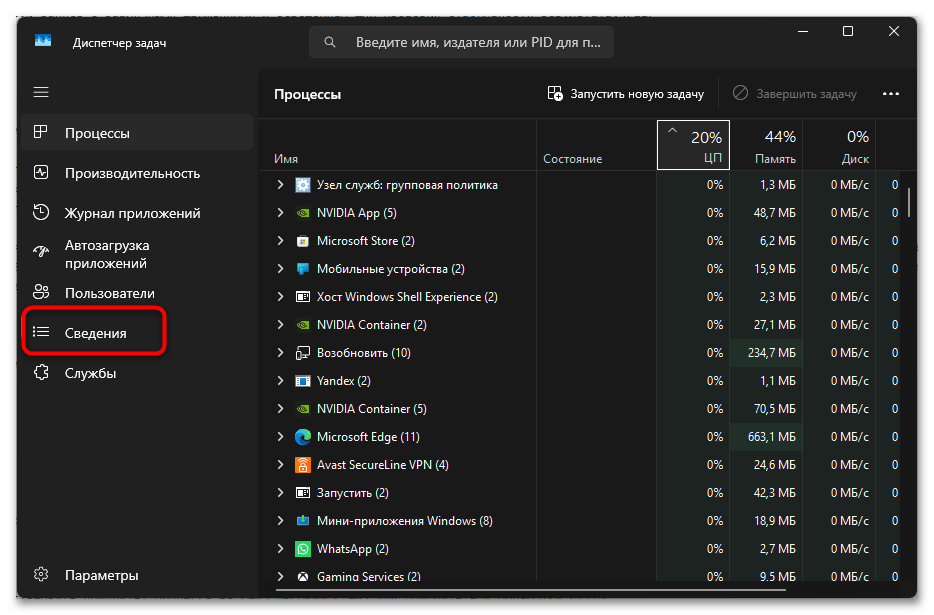Open Параметры at sidebar bottom
Screen dimensions: 934x615
point(137,575)
